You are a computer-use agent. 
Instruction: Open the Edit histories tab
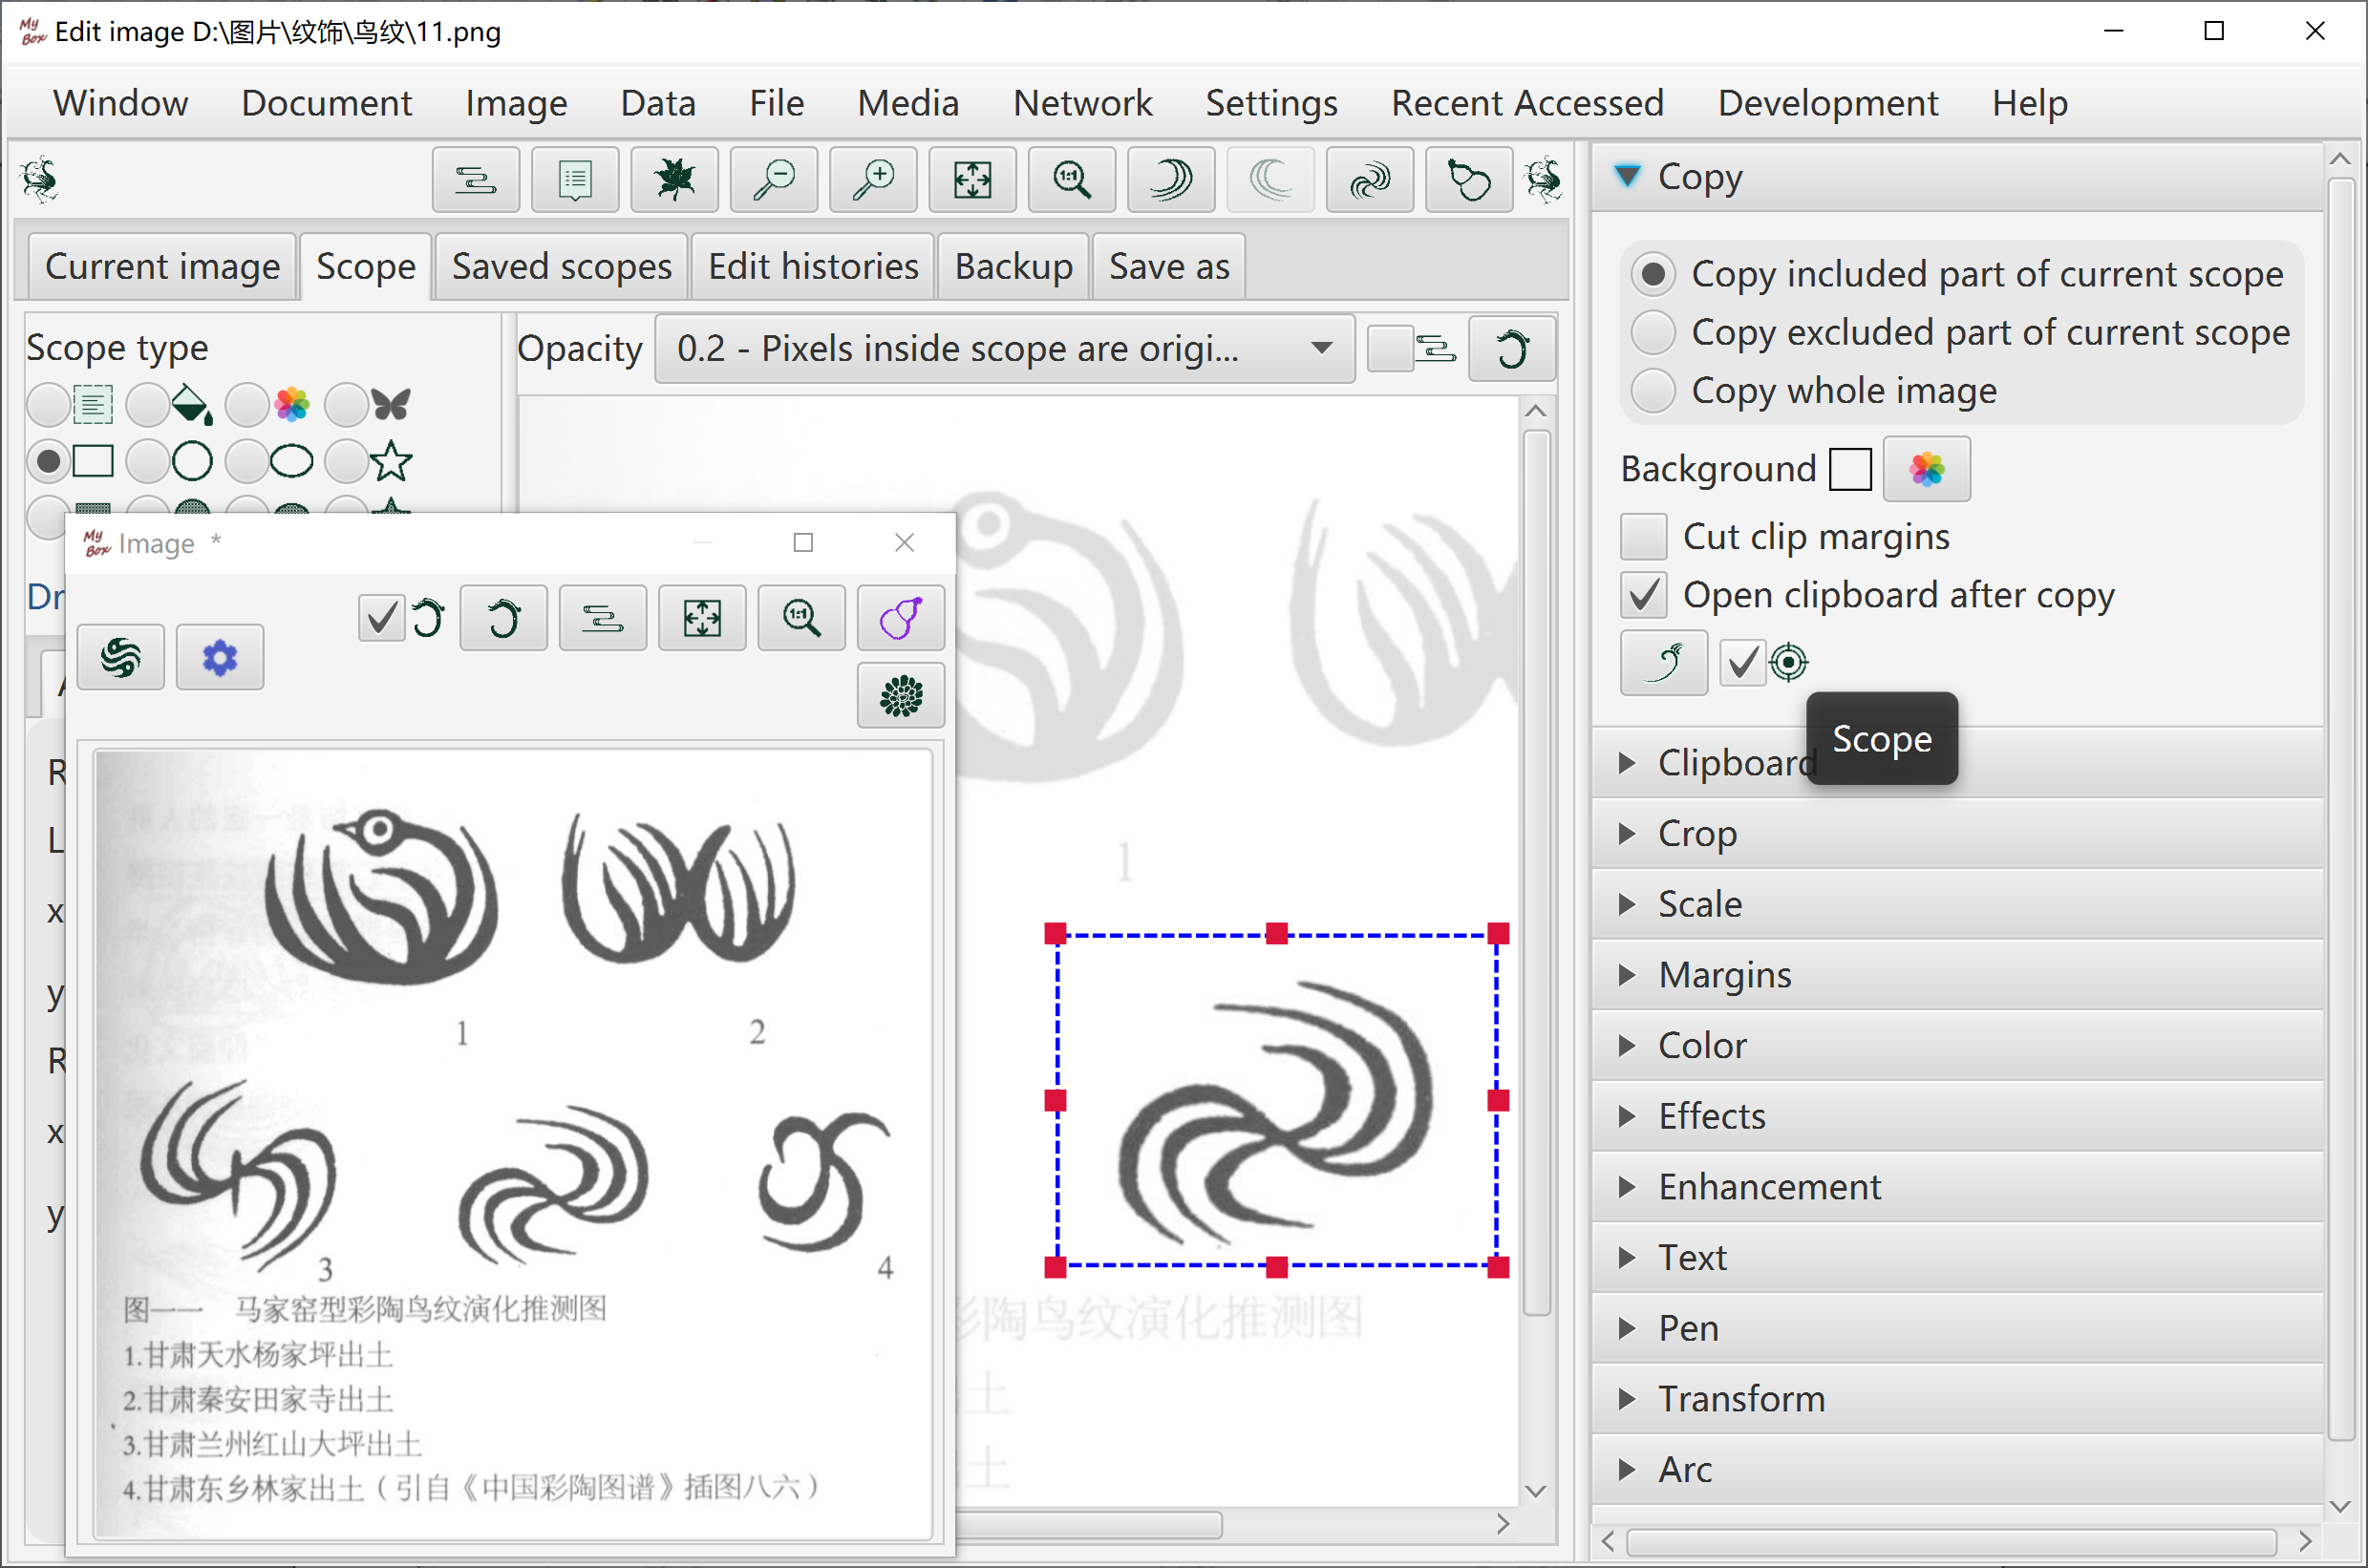(813, 266)
